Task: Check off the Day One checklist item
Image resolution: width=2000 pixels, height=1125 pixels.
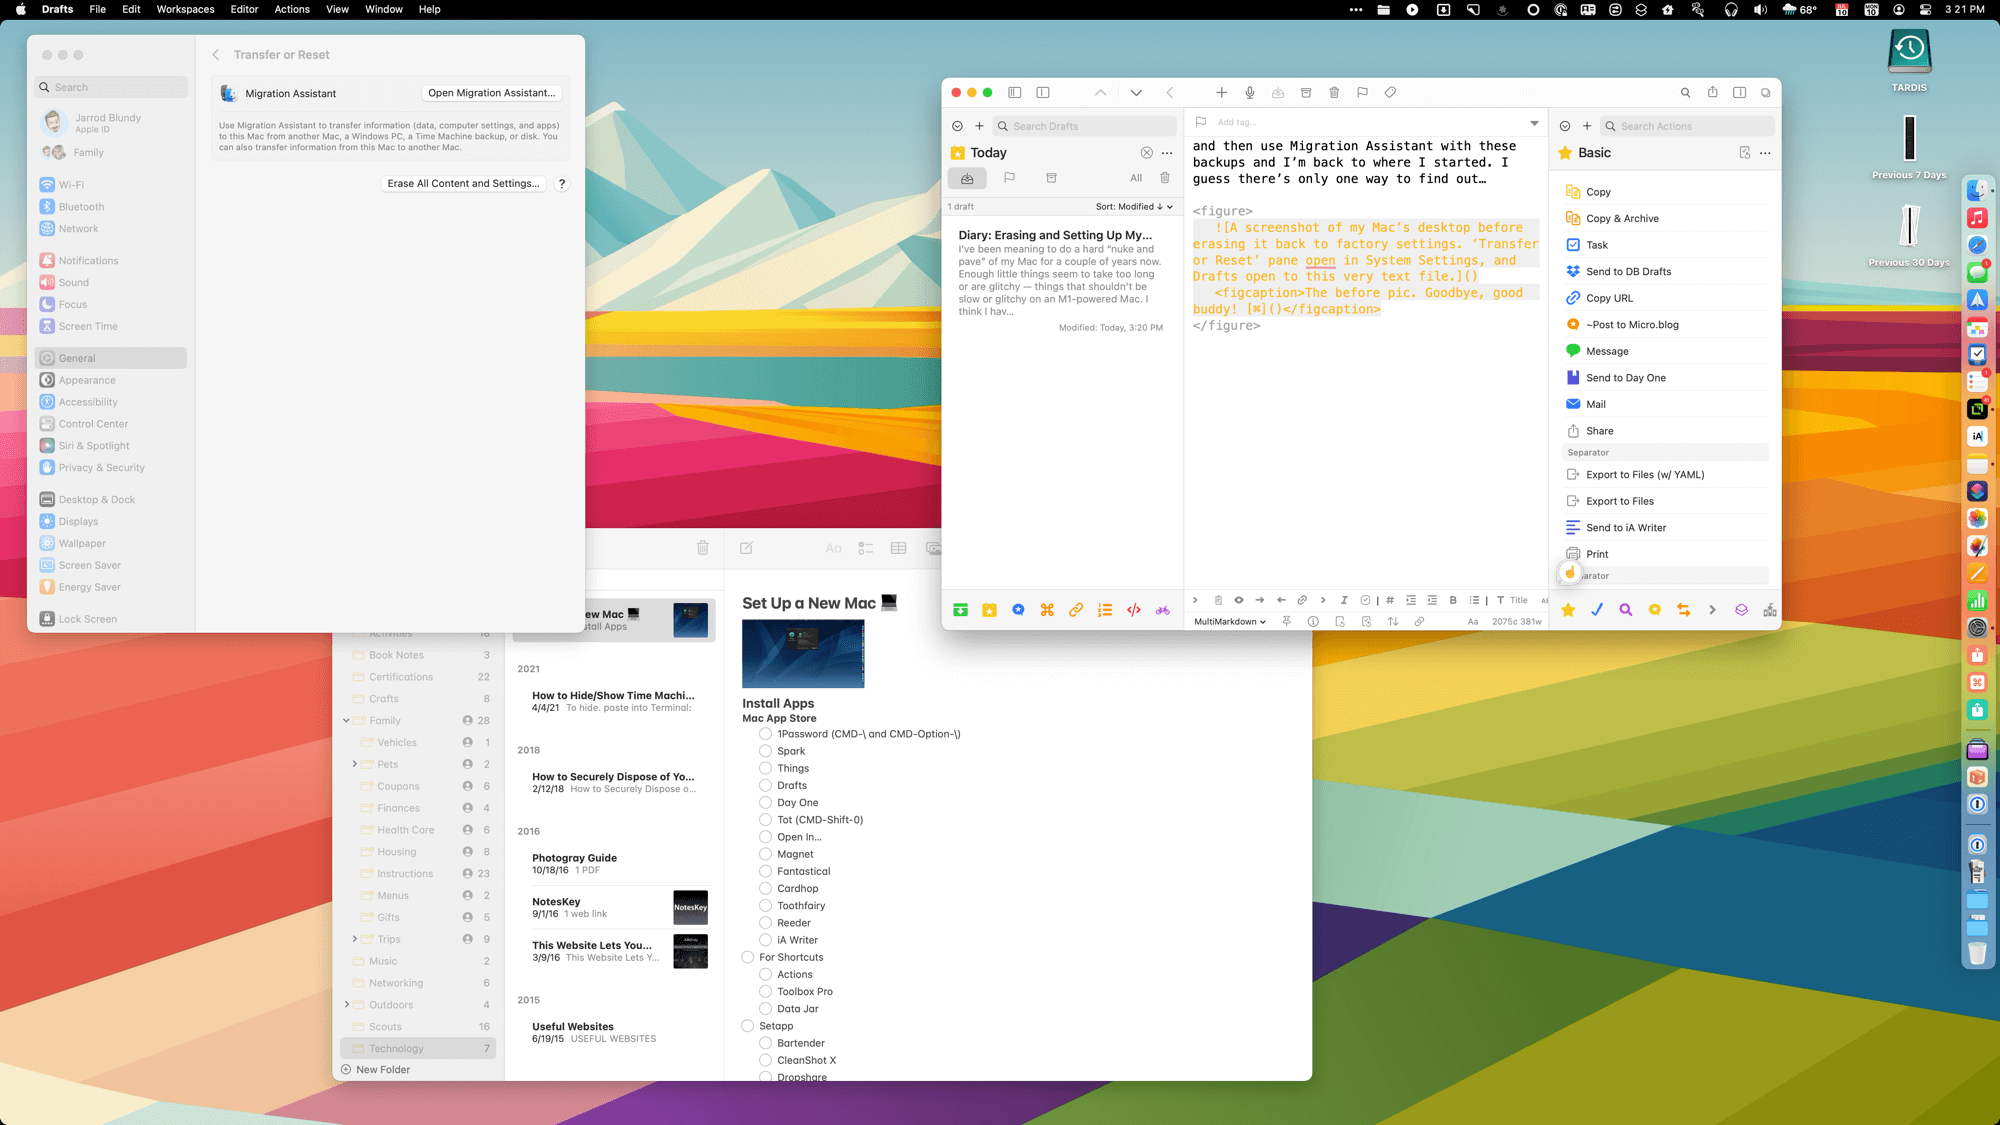Action: tap(765, 802)
